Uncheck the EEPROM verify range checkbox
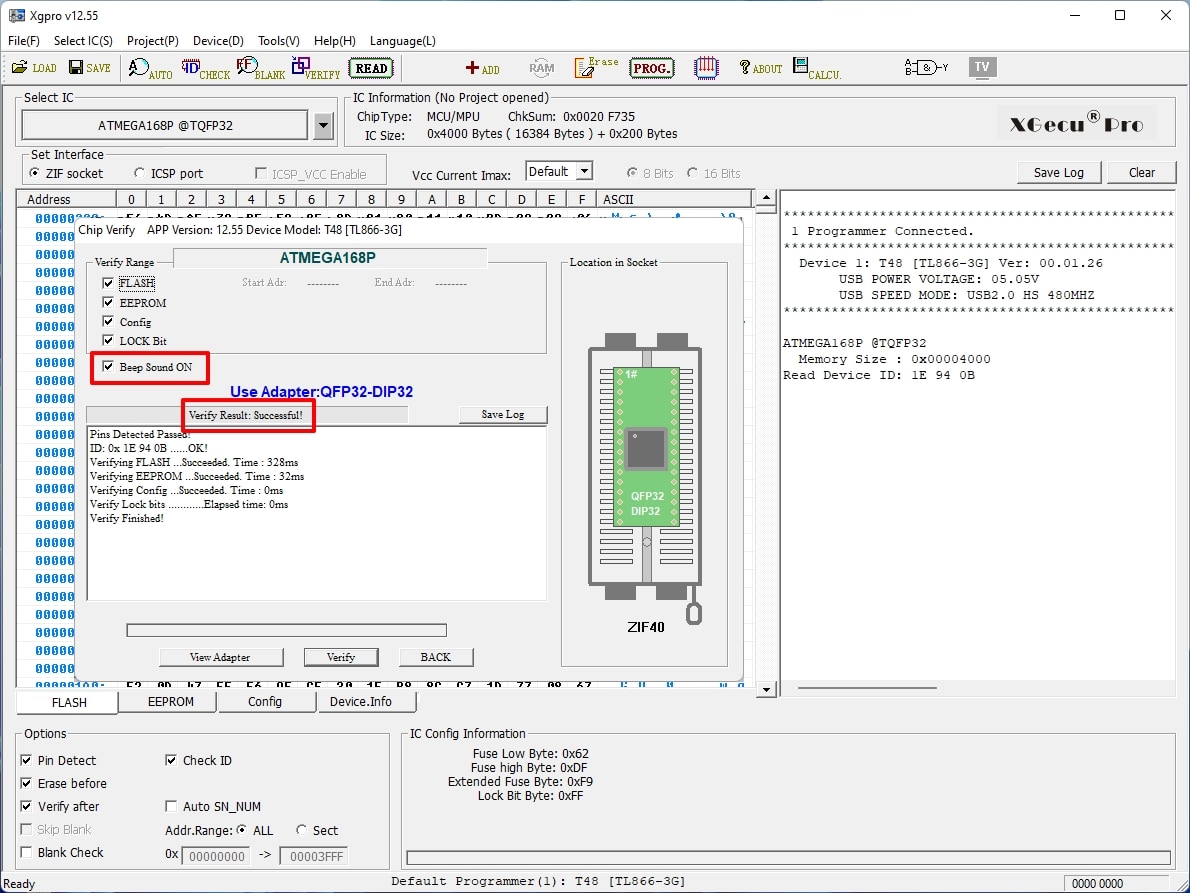The image size is (1190, 893). coord(109,303)
